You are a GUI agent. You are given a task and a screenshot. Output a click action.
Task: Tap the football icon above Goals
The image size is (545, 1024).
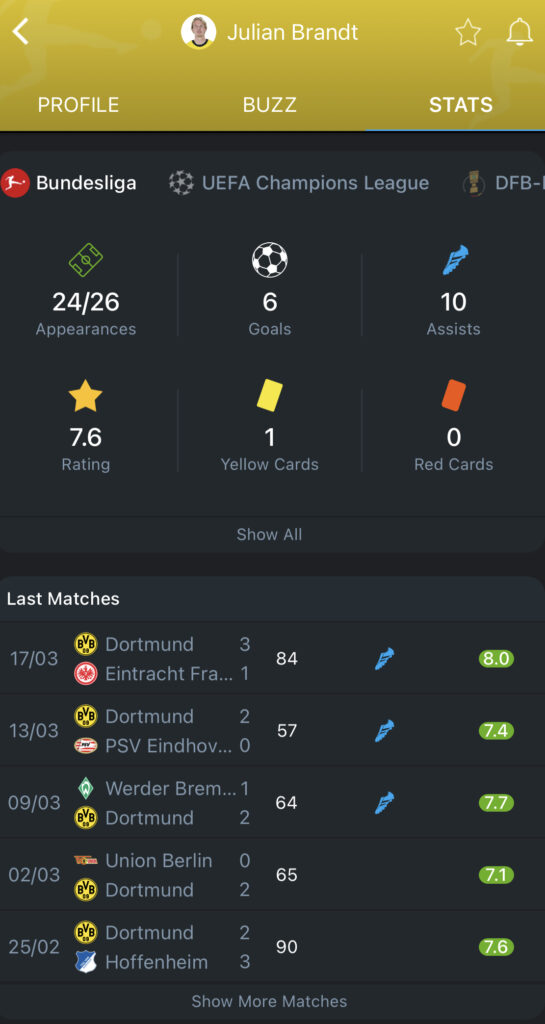coord(270,260)
